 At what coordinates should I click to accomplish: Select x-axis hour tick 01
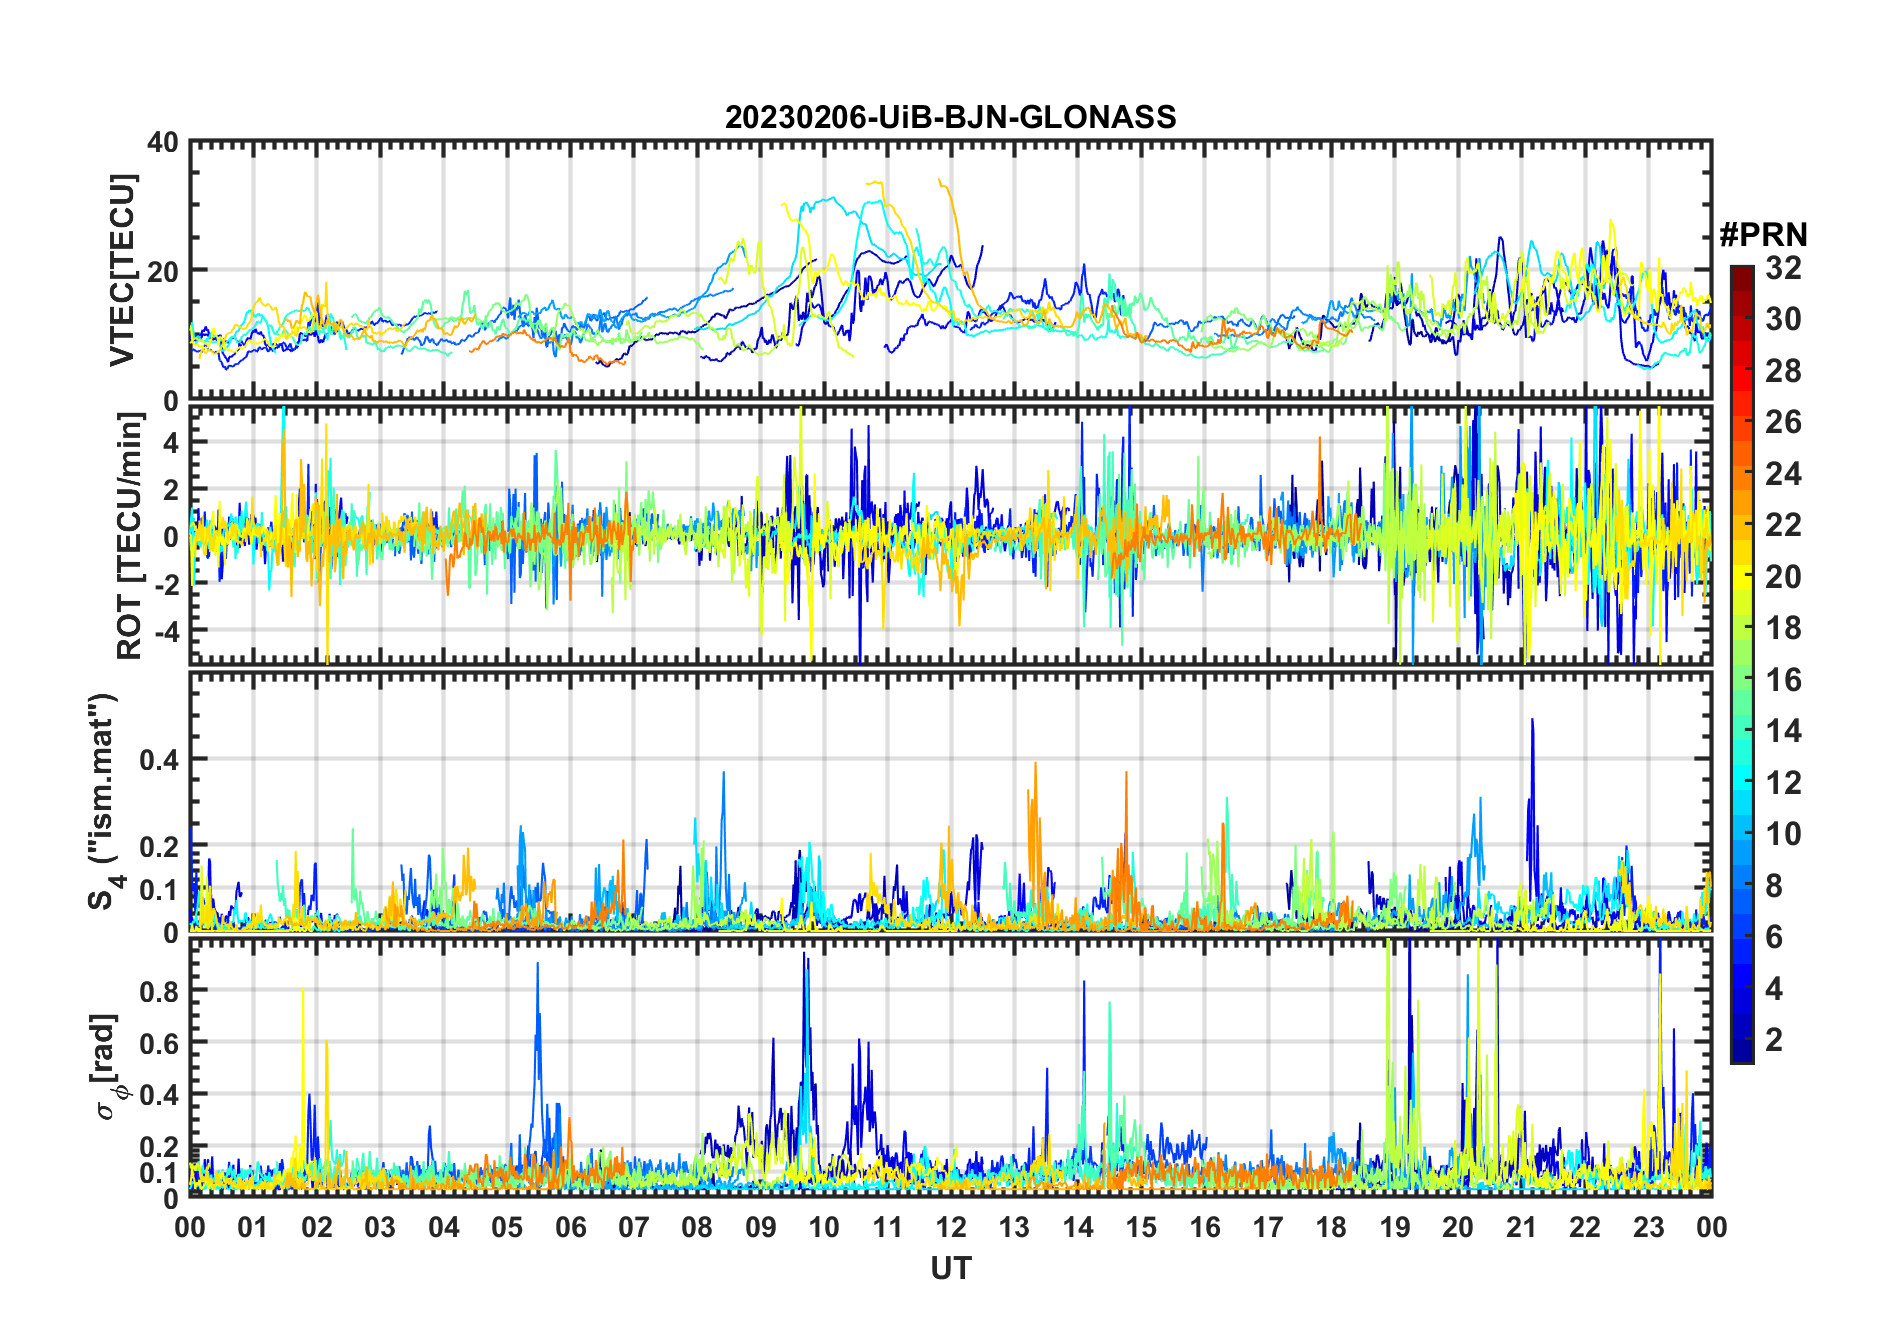pos(253,1227)
